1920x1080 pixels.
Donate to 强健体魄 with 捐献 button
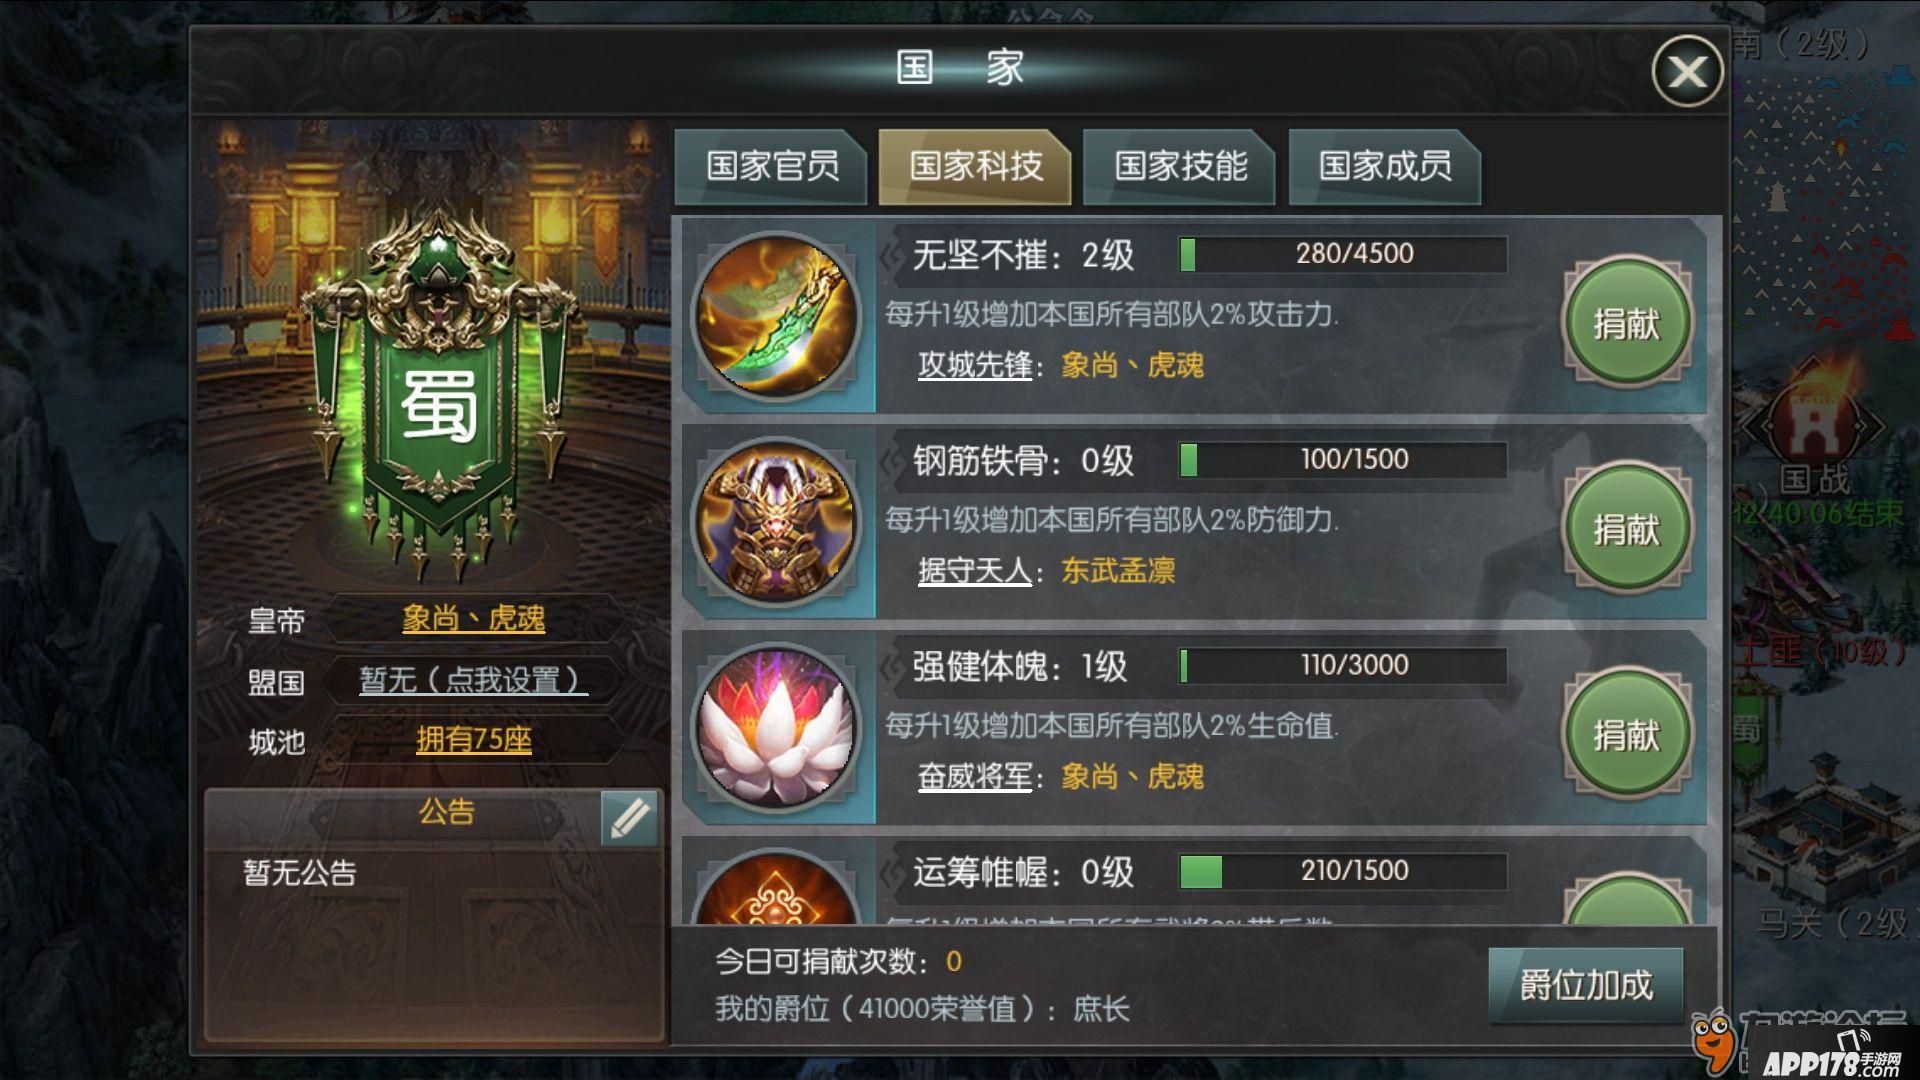pyautogui.click(x=1627, y=734)
